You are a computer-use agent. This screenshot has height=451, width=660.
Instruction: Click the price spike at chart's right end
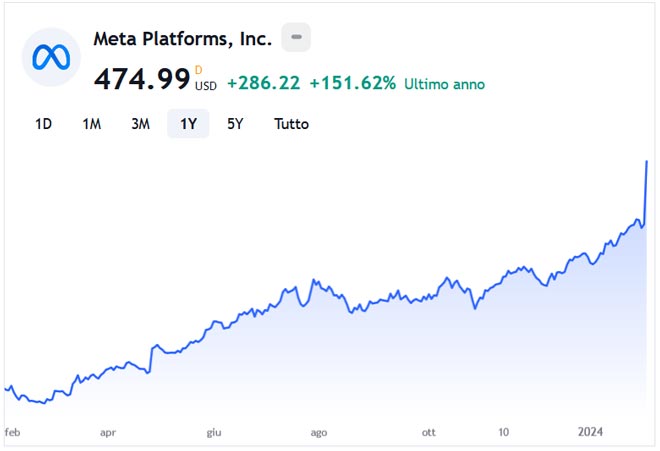click(x=647, y=163)
